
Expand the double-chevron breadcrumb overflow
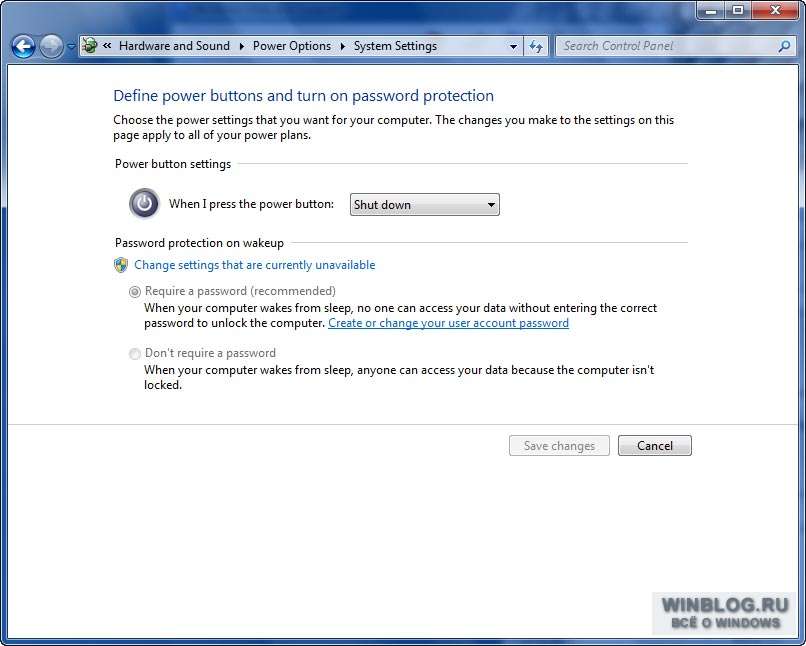coord(107,46)
